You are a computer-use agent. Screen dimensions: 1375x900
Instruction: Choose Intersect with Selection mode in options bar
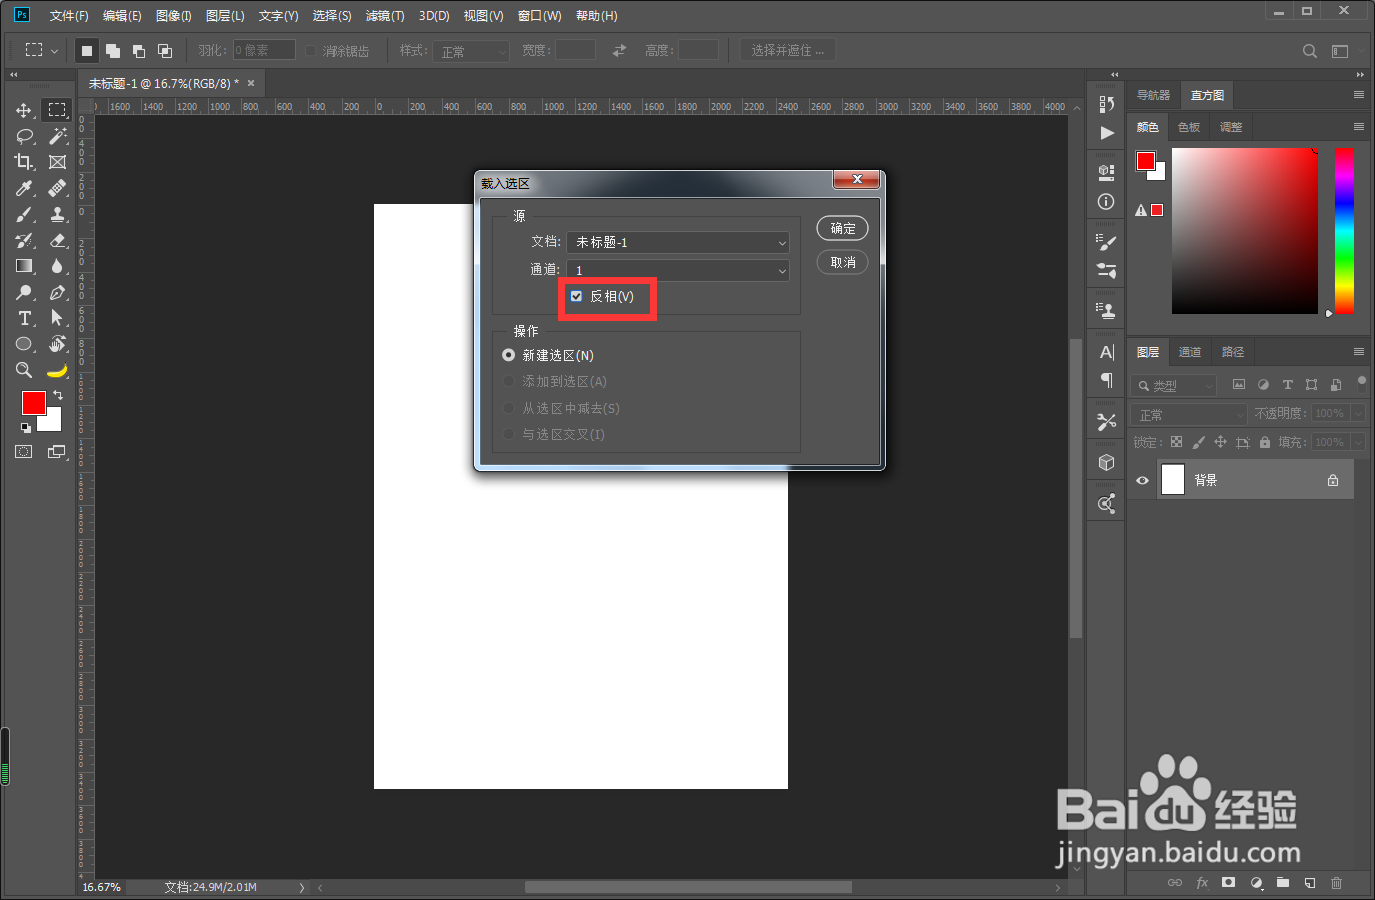[x=165, y=50]
